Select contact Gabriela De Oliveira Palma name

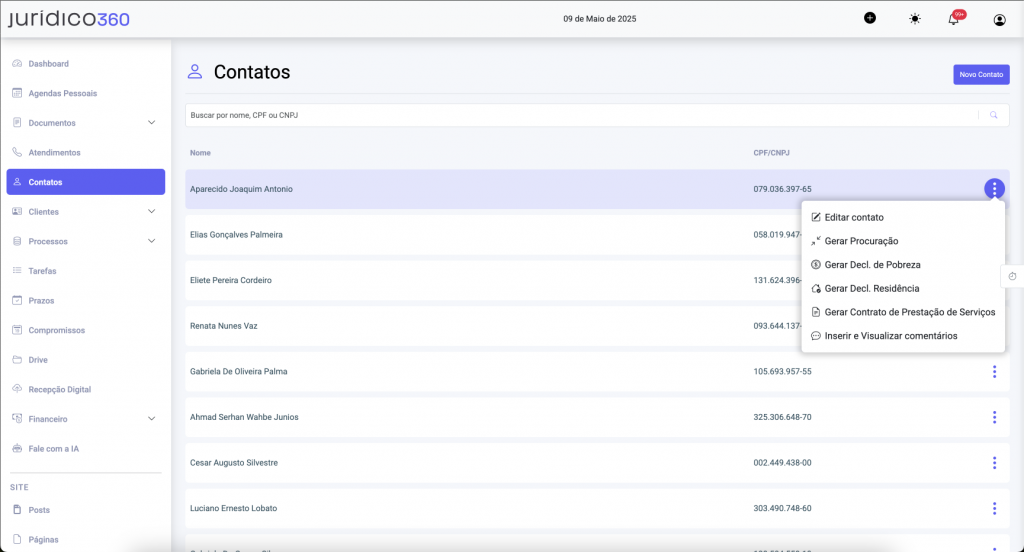tap(238, 371)
